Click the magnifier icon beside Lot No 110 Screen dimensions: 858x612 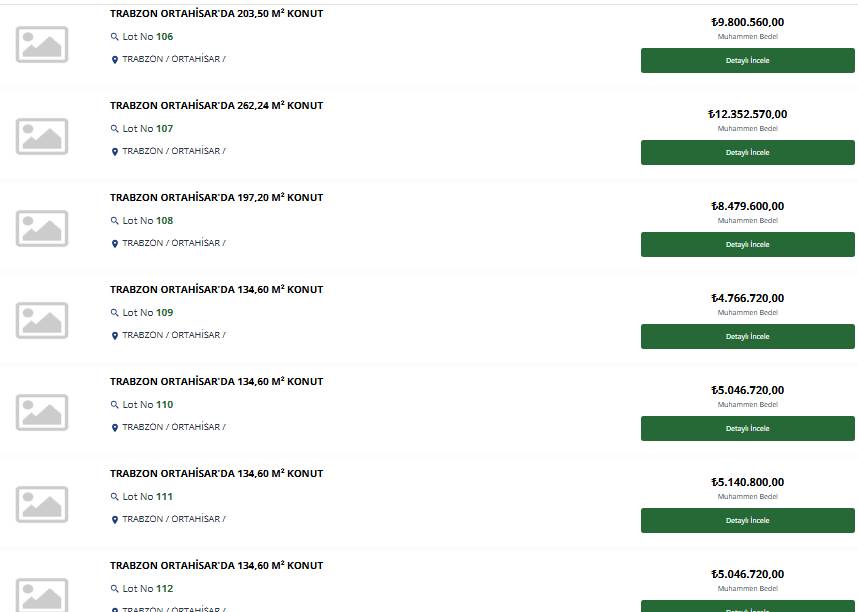coord(114,405)
